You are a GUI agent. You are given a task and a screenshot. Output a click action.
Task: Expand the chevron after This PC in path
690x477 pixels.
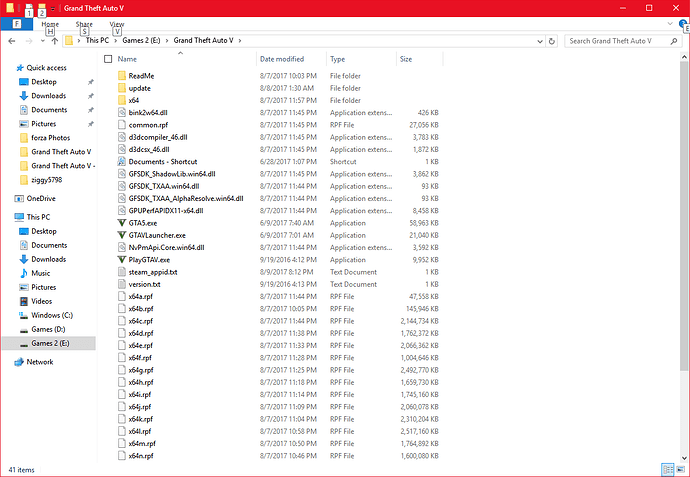click(116, 40)
